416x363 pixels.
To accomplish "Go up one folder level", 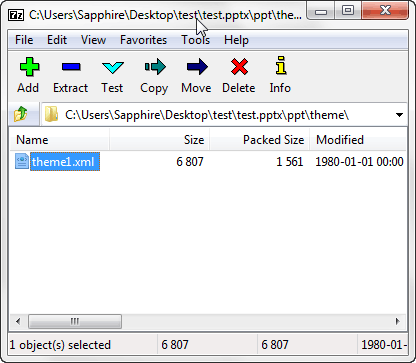I will tap(21, 114).
